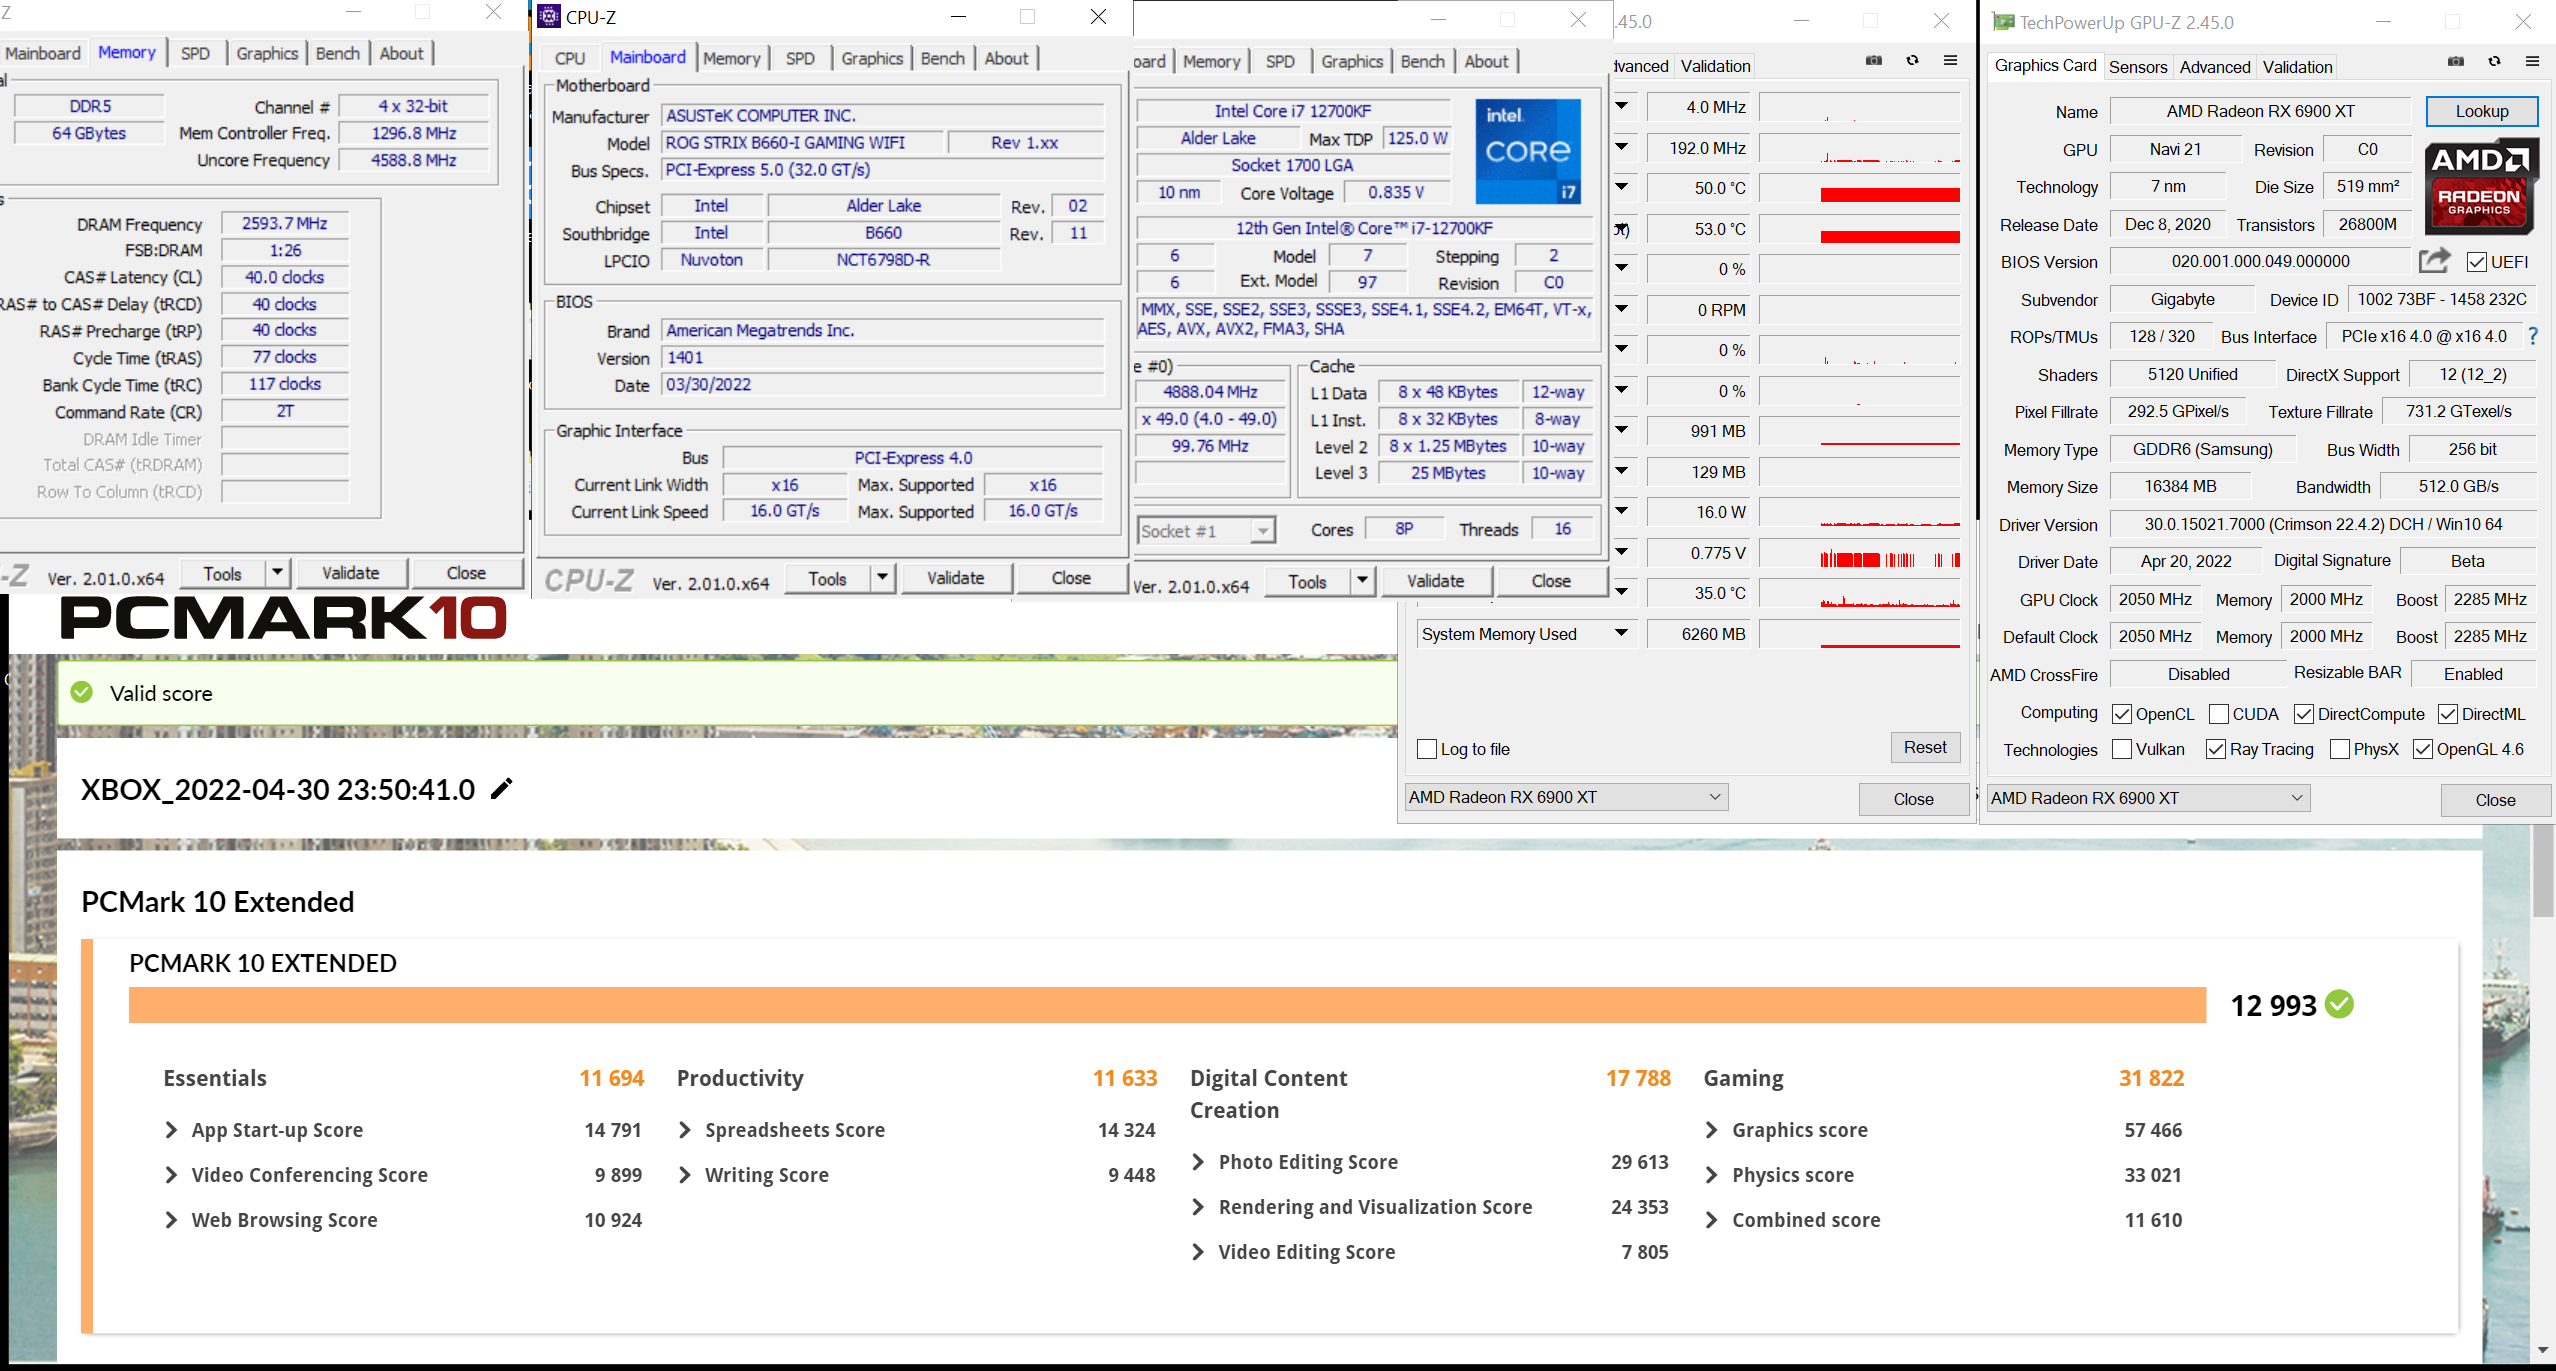The height and width of the screenshot is (1371, 2556).
Task: Click the green Valid score check icon
Action: 82,692
